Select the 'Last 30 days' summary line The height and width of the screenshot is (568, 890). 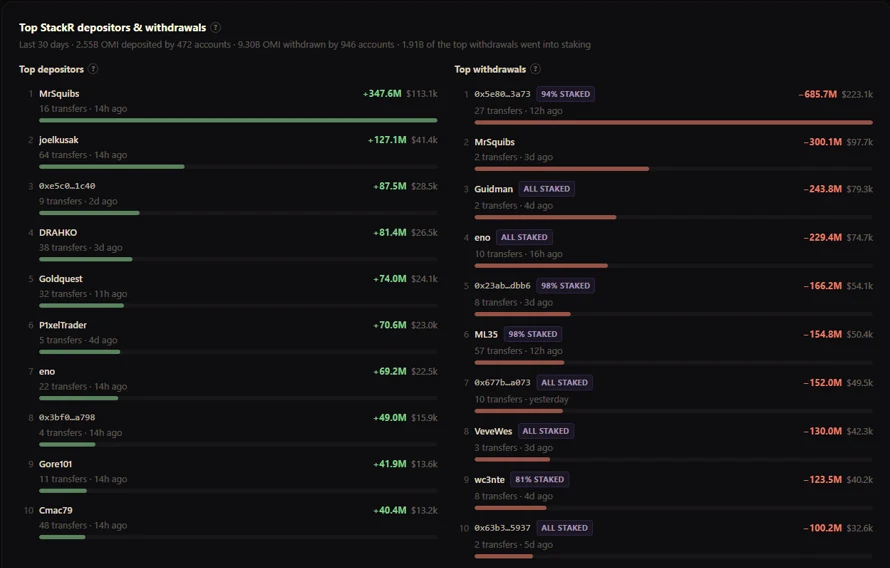coord(305,44)
